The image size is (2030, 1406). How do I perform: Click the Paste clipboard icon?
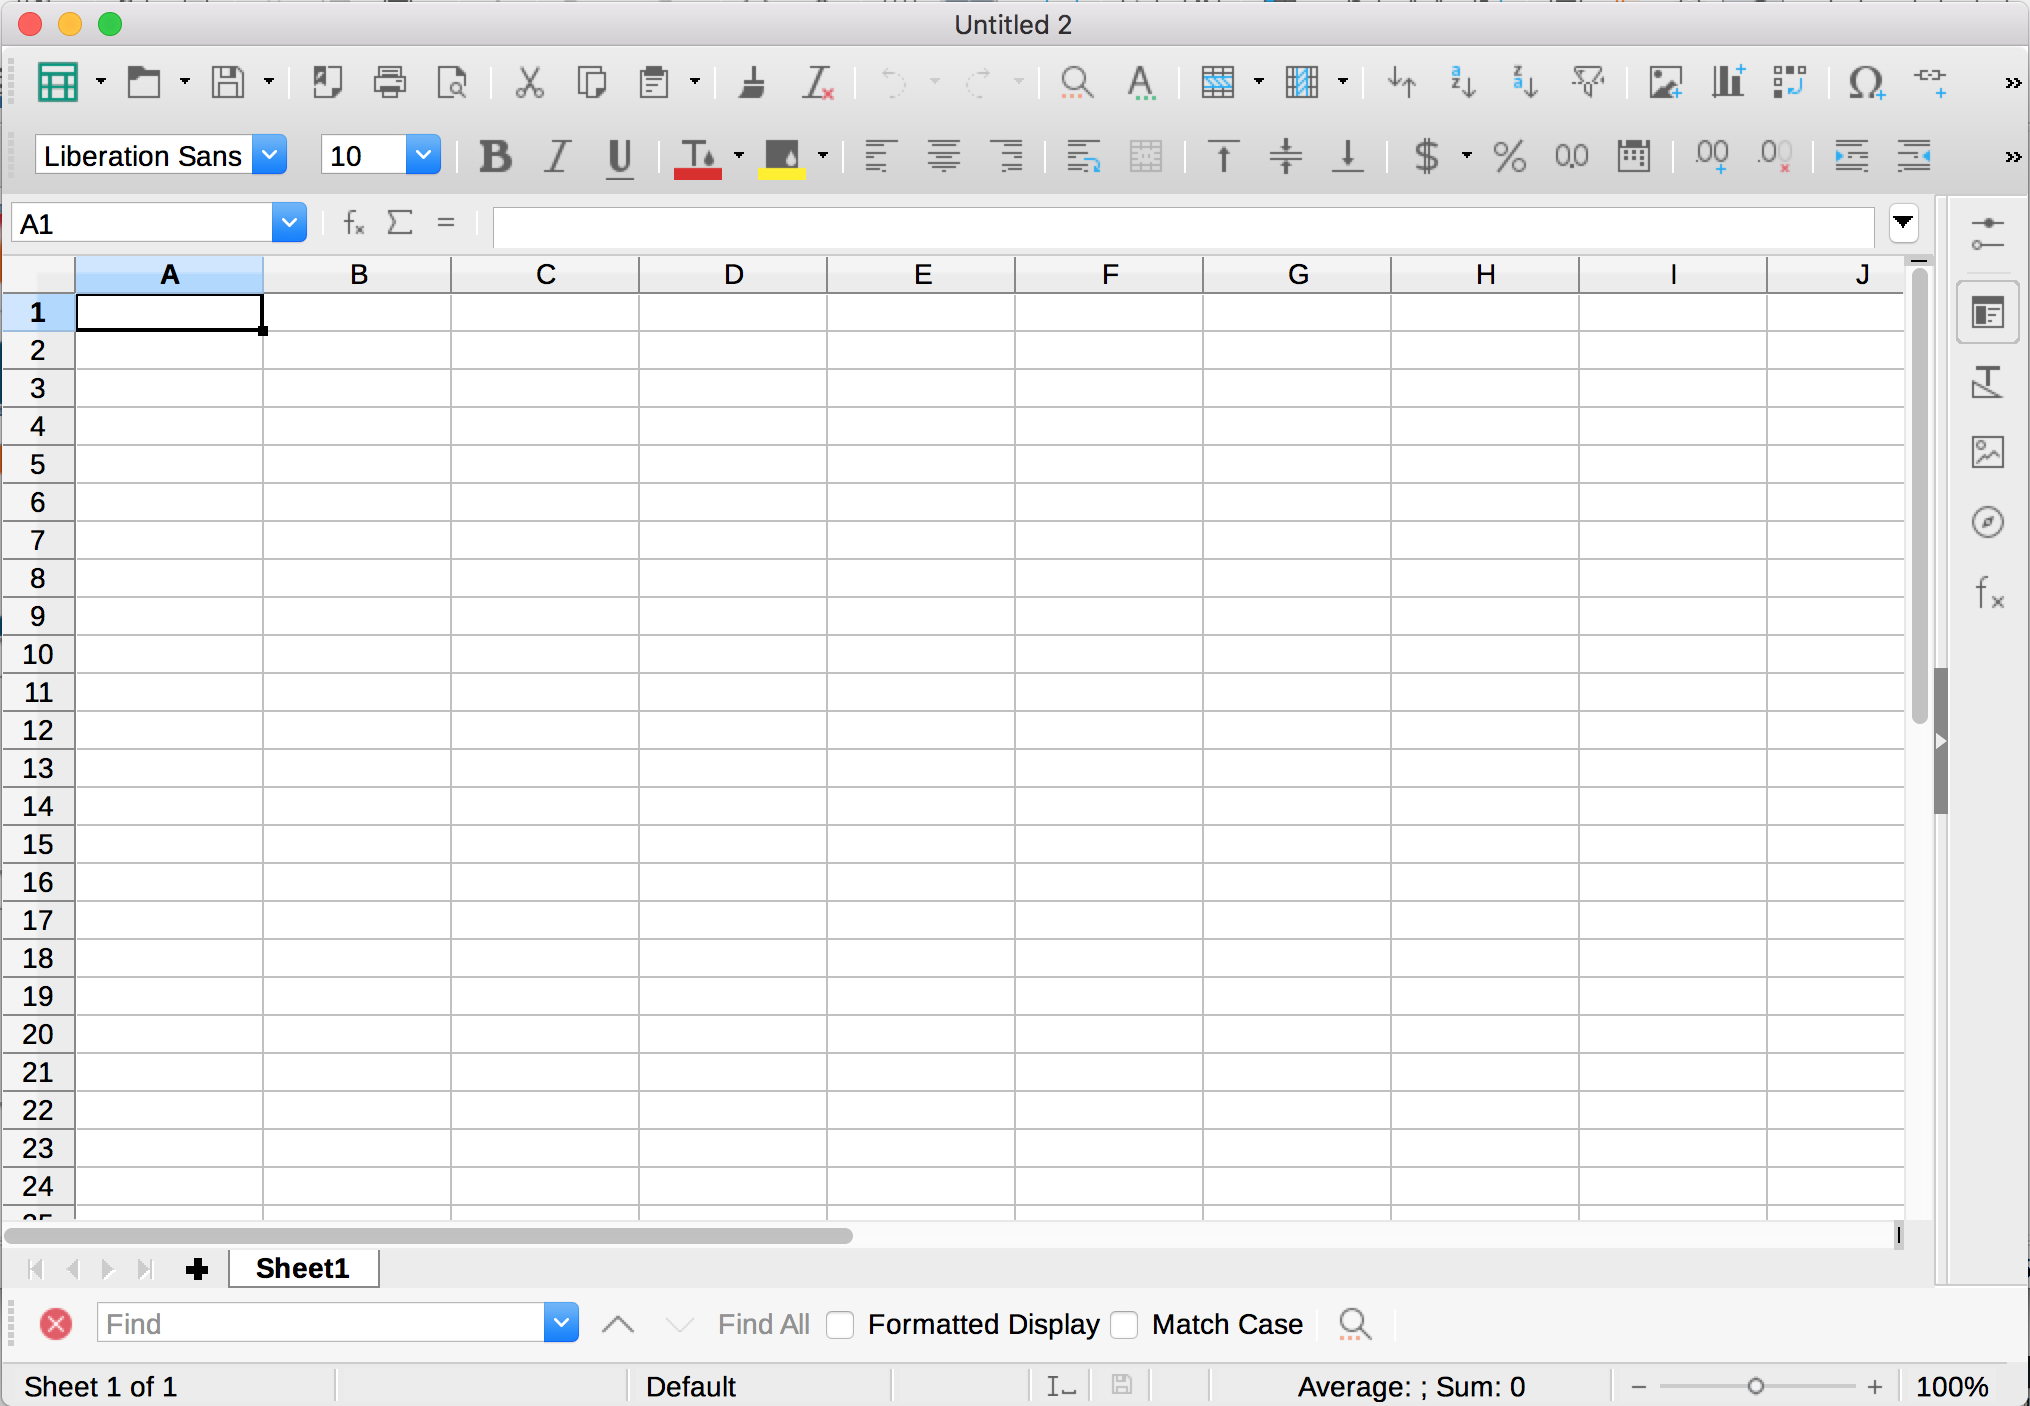[x=654, y=82]
